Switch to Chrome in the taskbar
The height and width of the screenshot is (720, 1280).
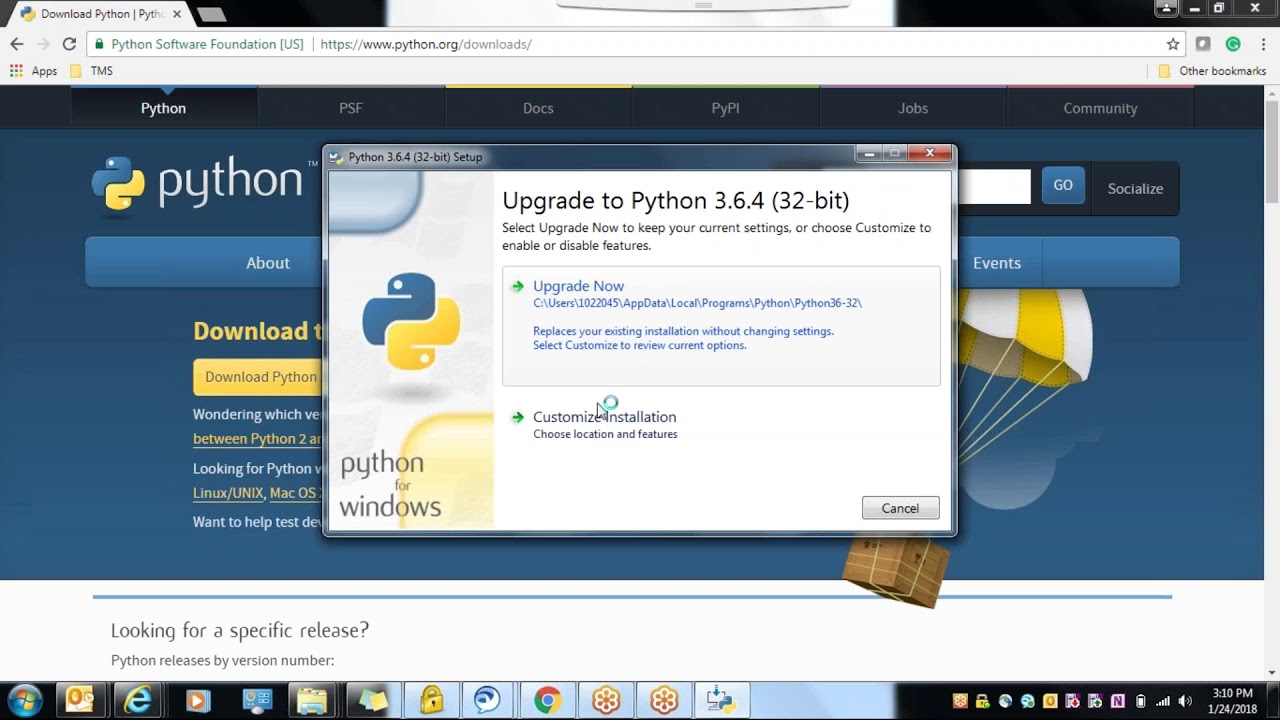(547, 700)
